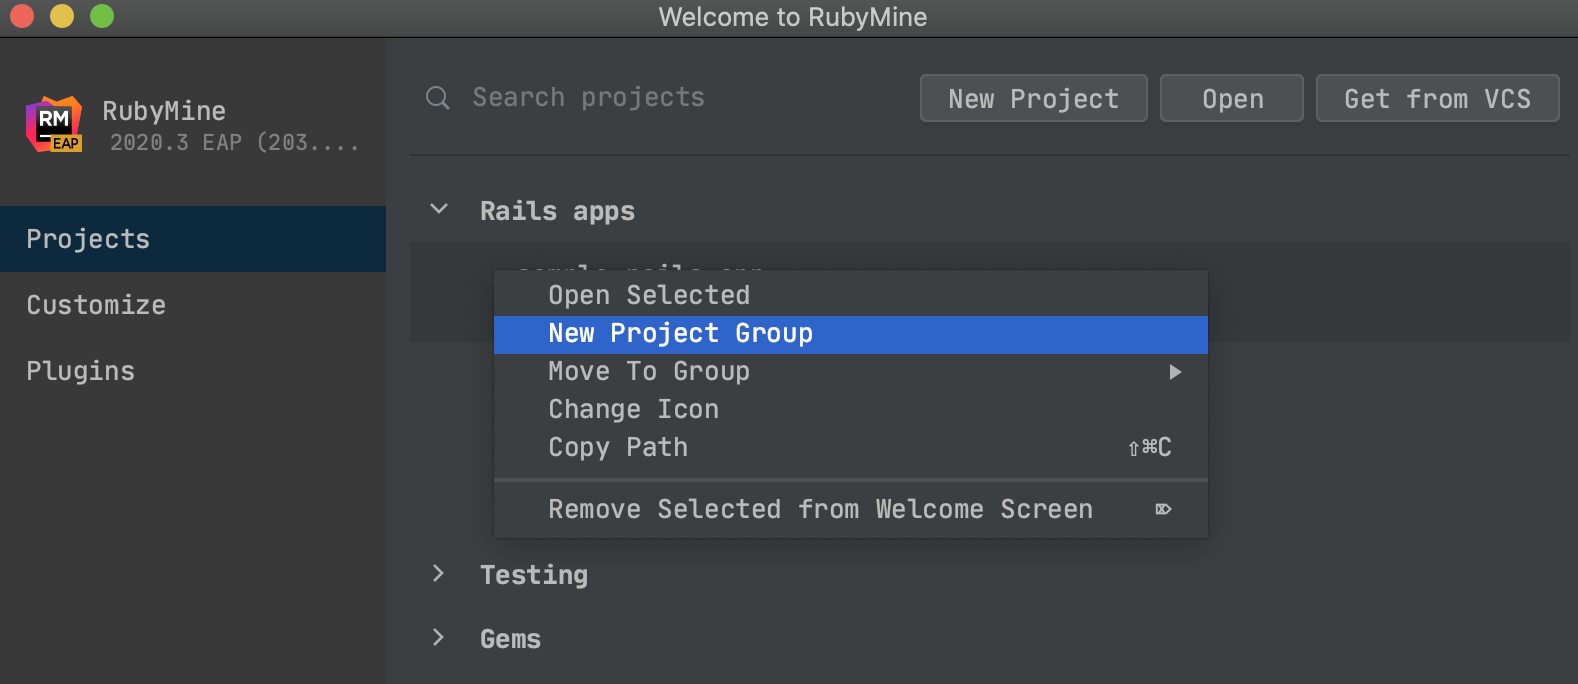The height and width of the screenshot is (684, 1578).
Task: Switch to the Projects tab
Action: [193, 239]
